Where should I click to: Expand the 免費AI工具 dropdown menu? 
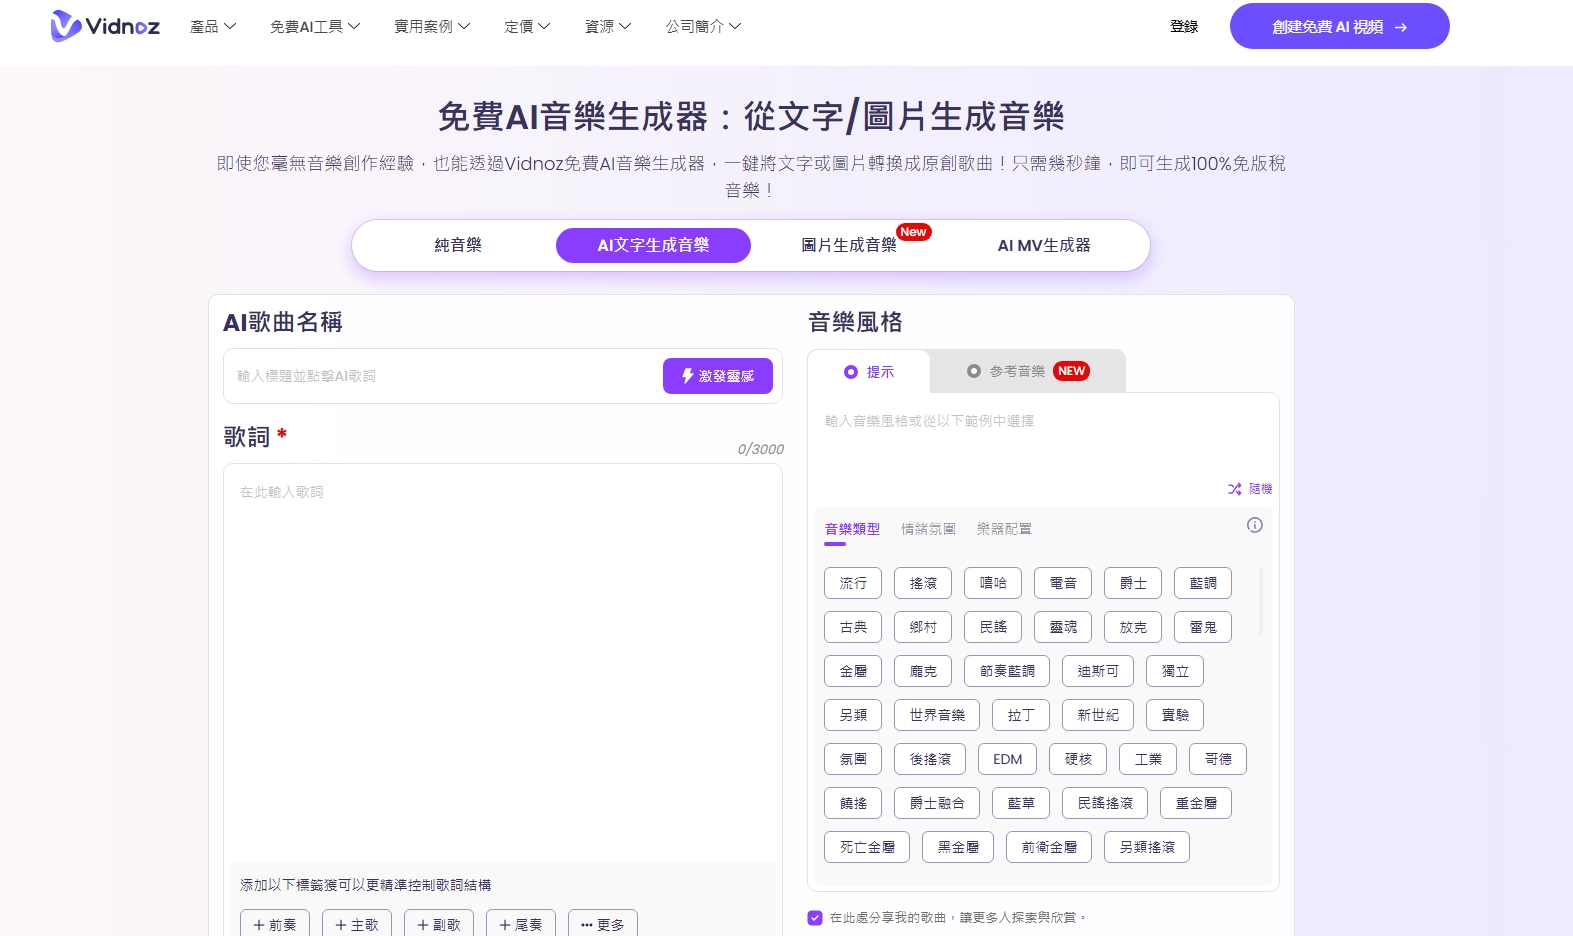tap(315, 26)
